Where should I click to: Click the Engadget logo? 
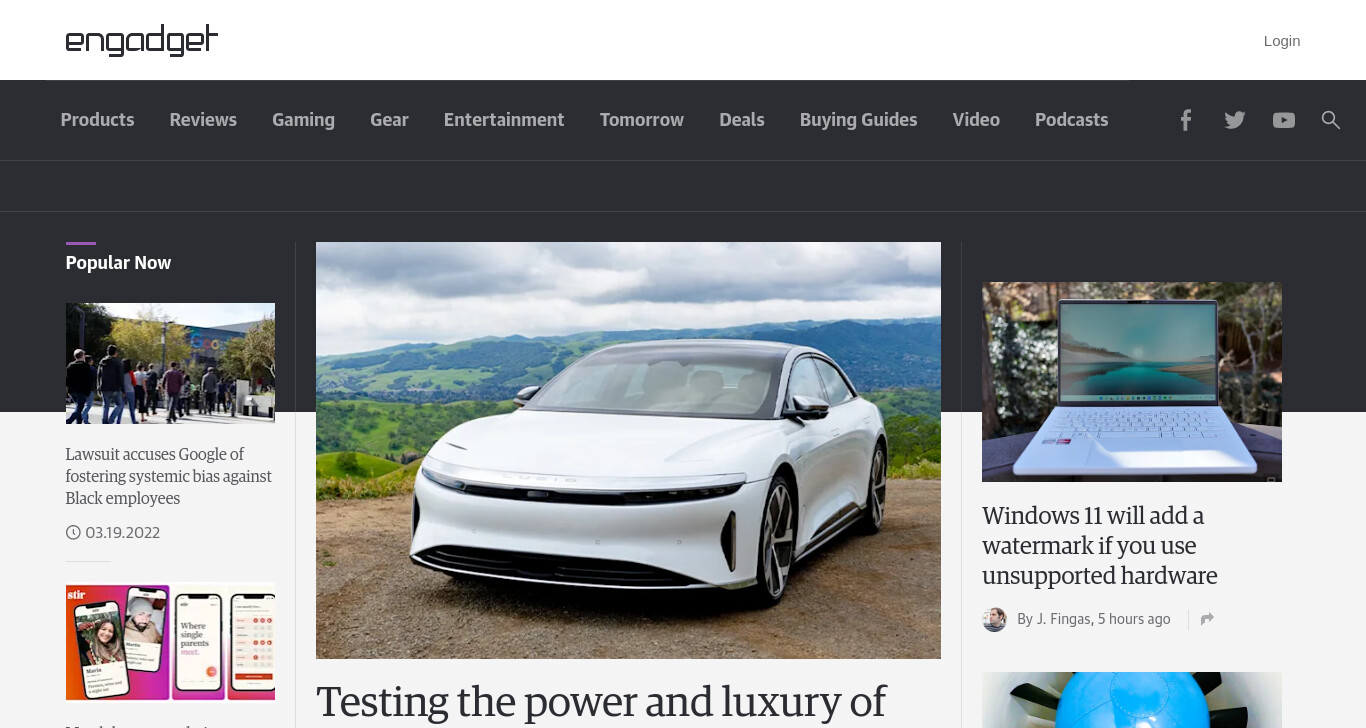141,40
